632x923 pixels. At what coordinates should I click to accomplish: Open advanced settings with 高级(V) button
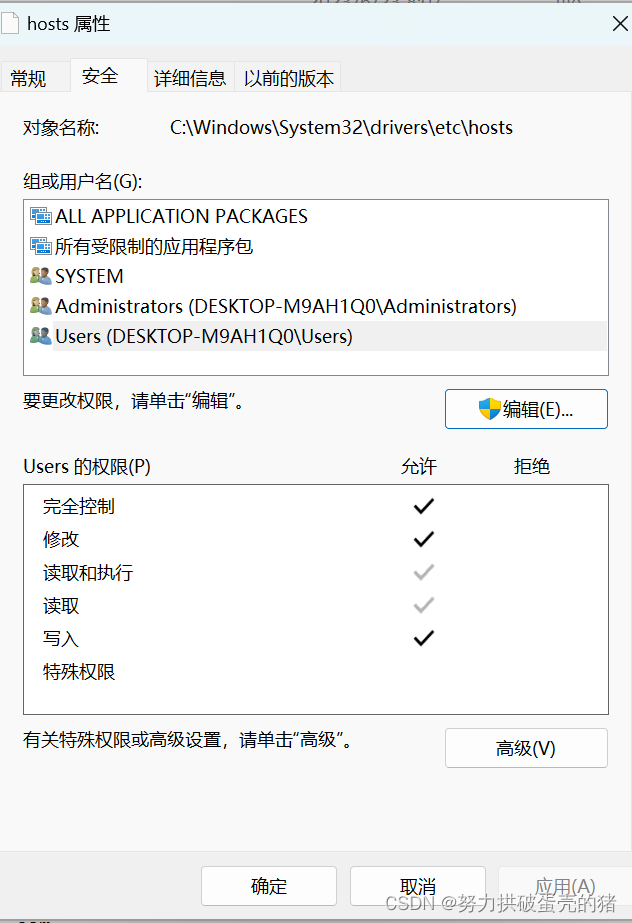tap(526, 748)
